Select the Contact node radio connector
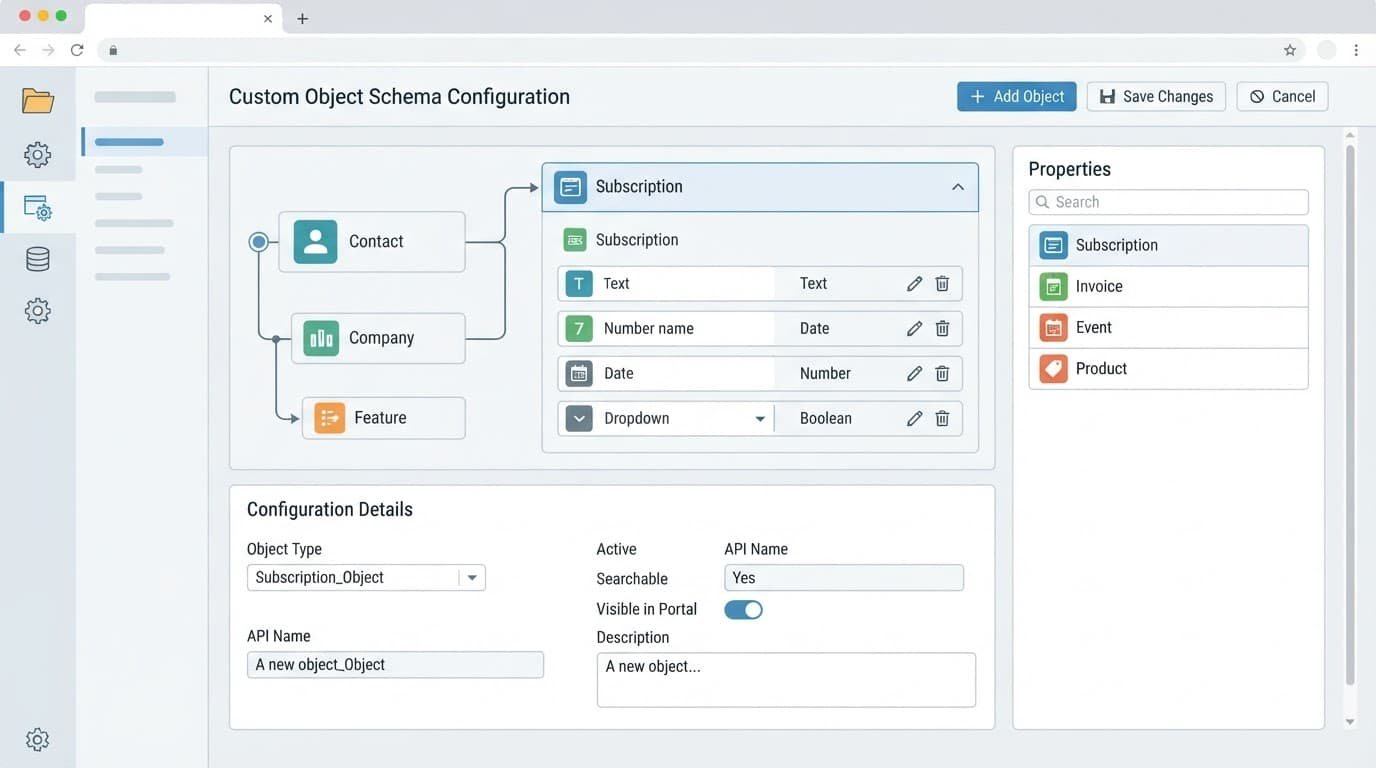1376x768 pixels. click(x=258, y=241)
